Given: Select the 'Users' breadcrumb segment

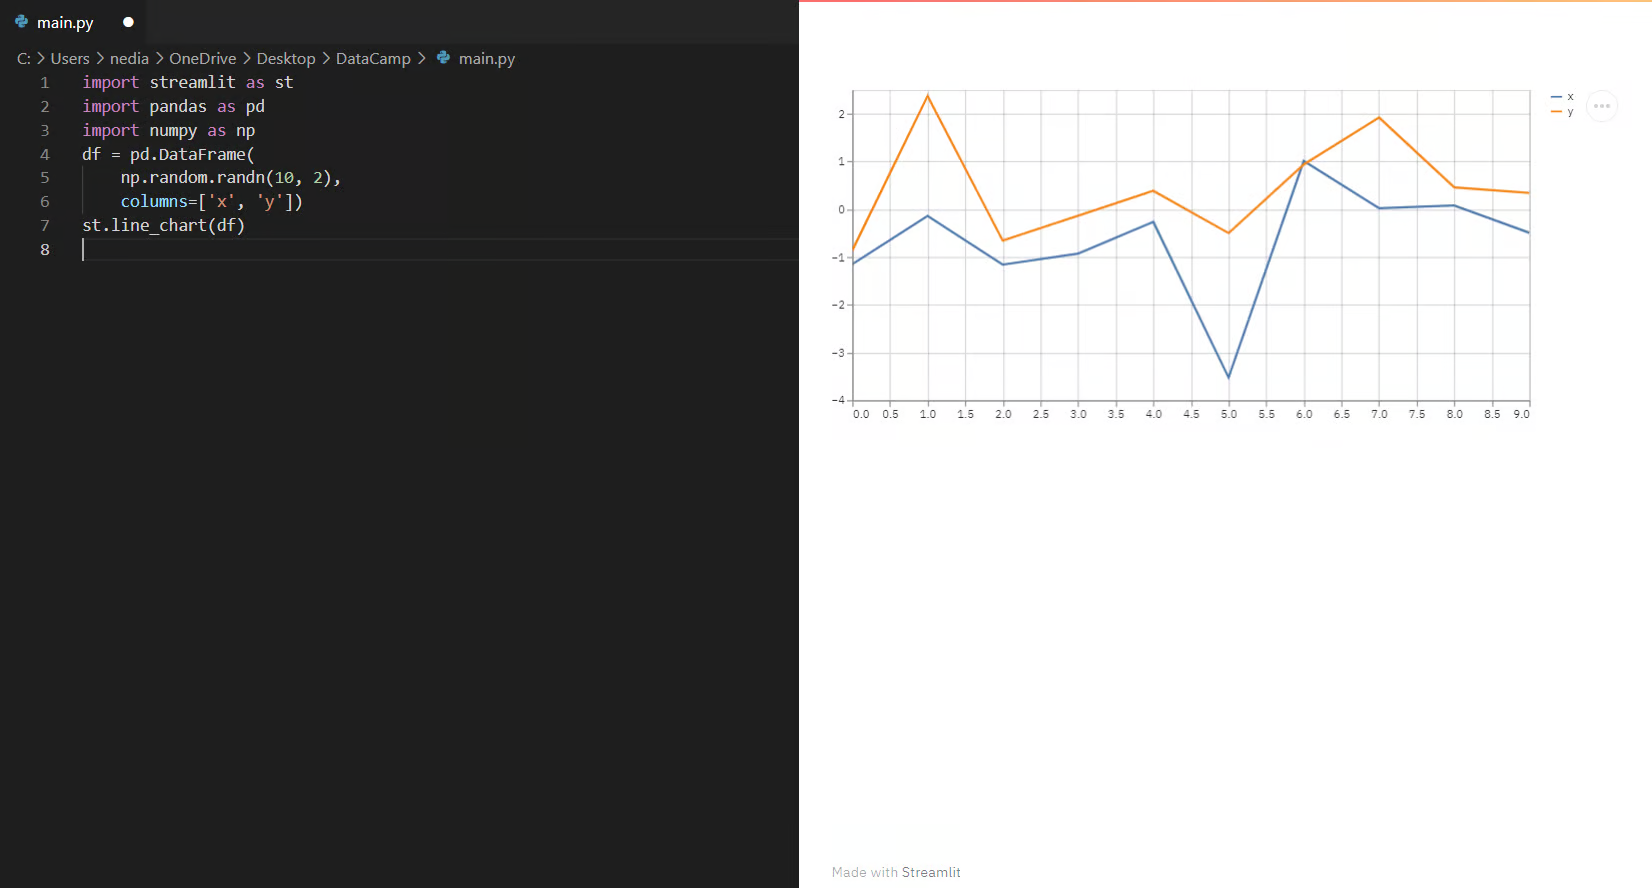Looking at the screenshot, I should click(70, 59).
